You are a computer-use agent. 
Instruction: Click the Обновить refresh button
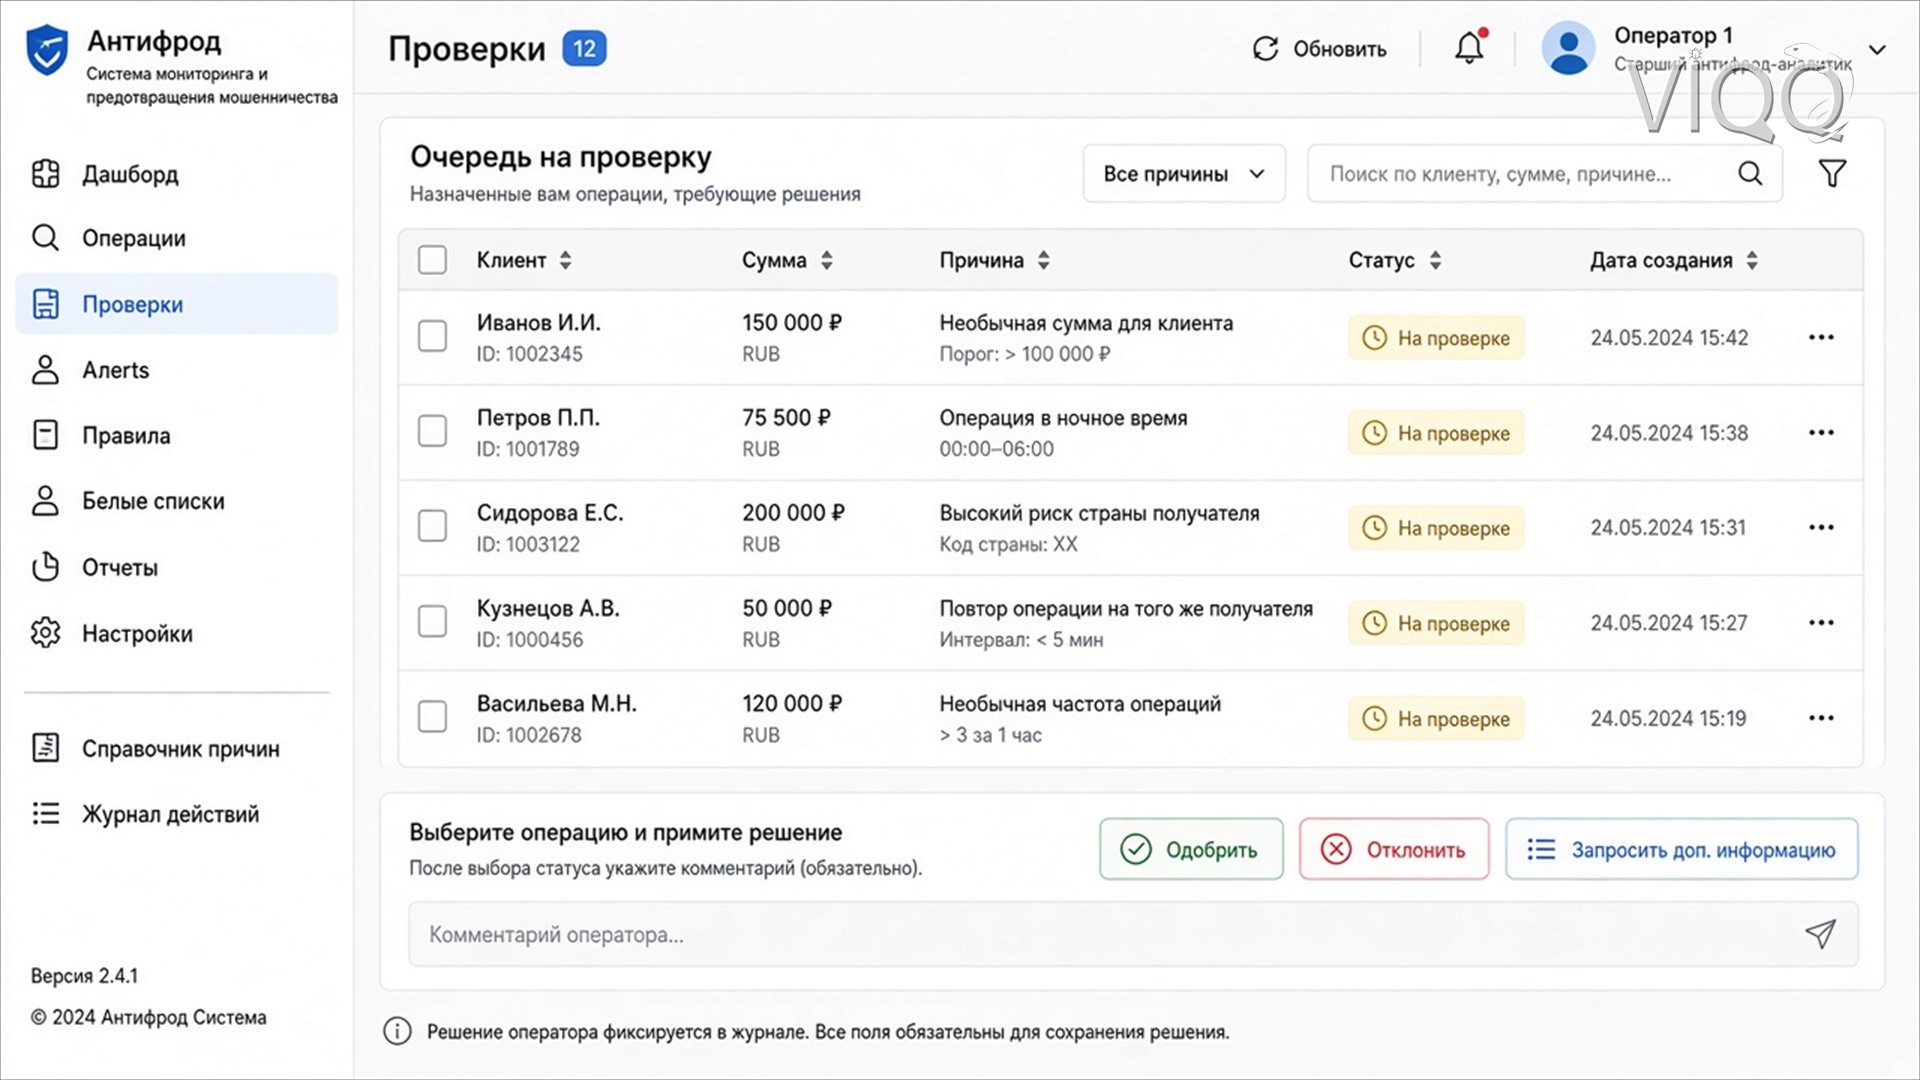[1319, 49]
